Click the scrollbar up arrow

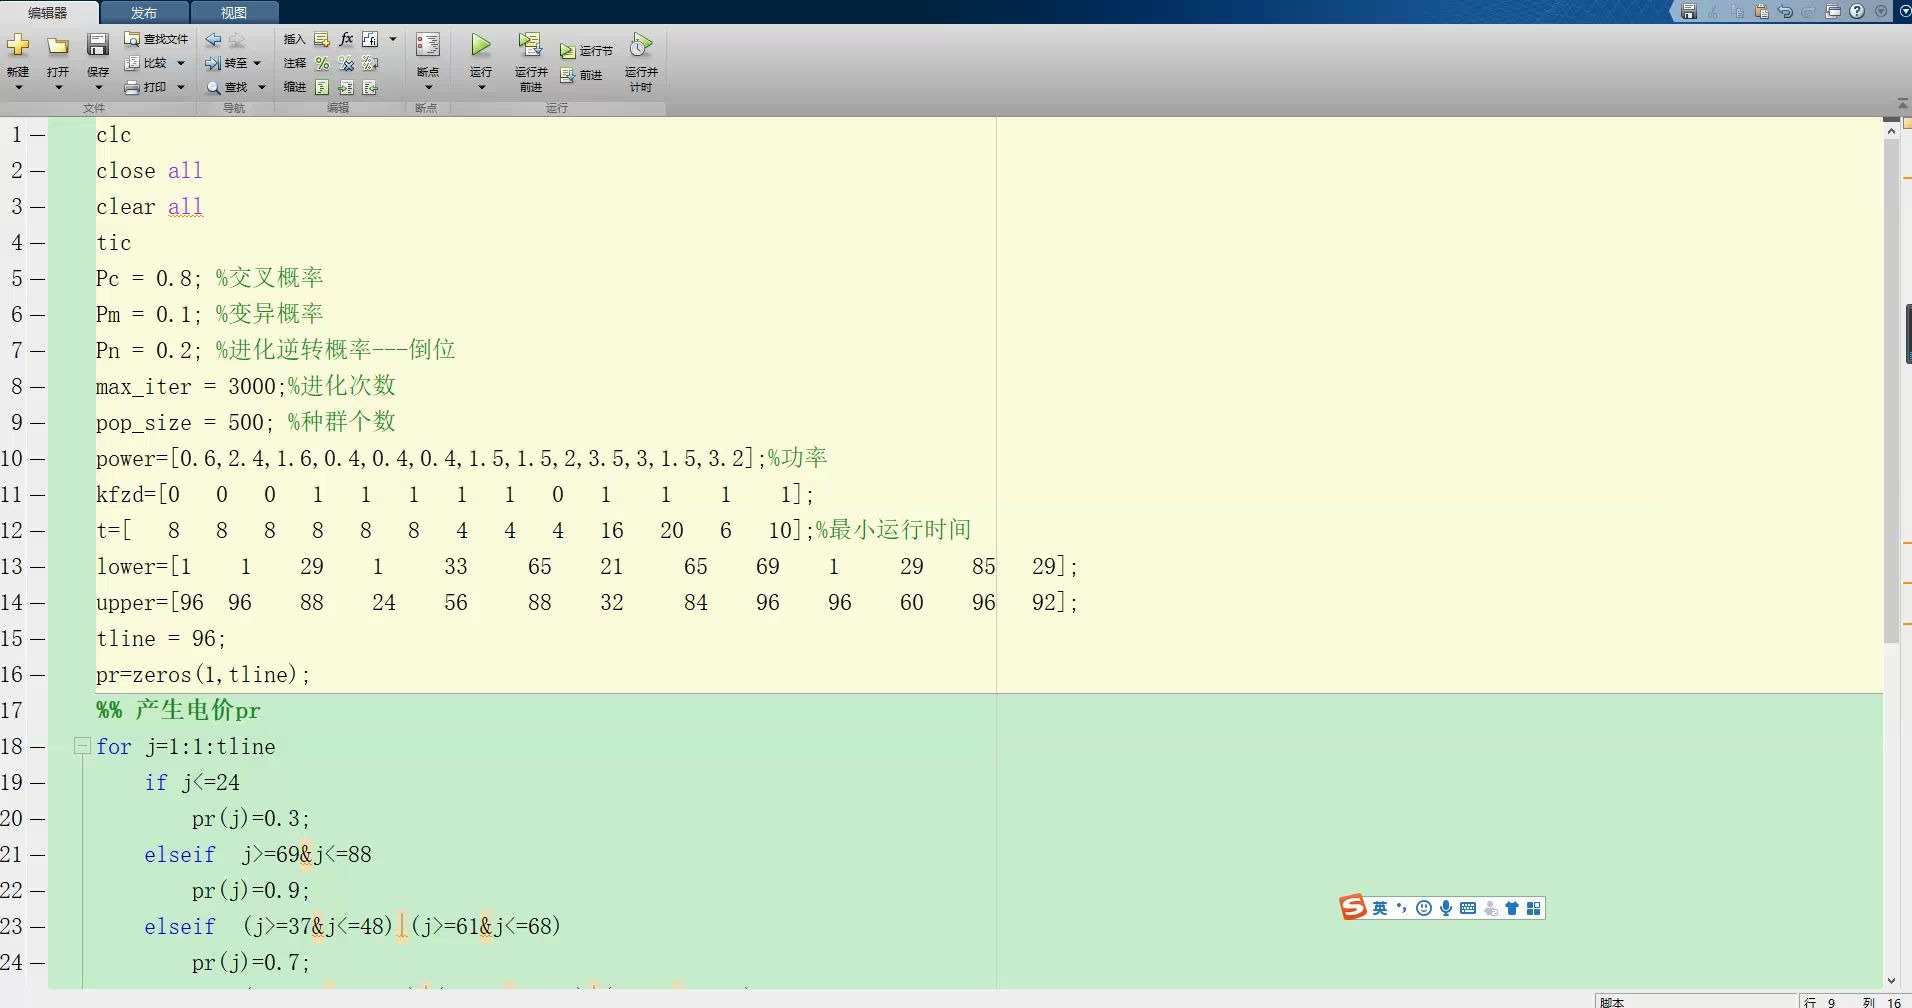click(1891, 130)
